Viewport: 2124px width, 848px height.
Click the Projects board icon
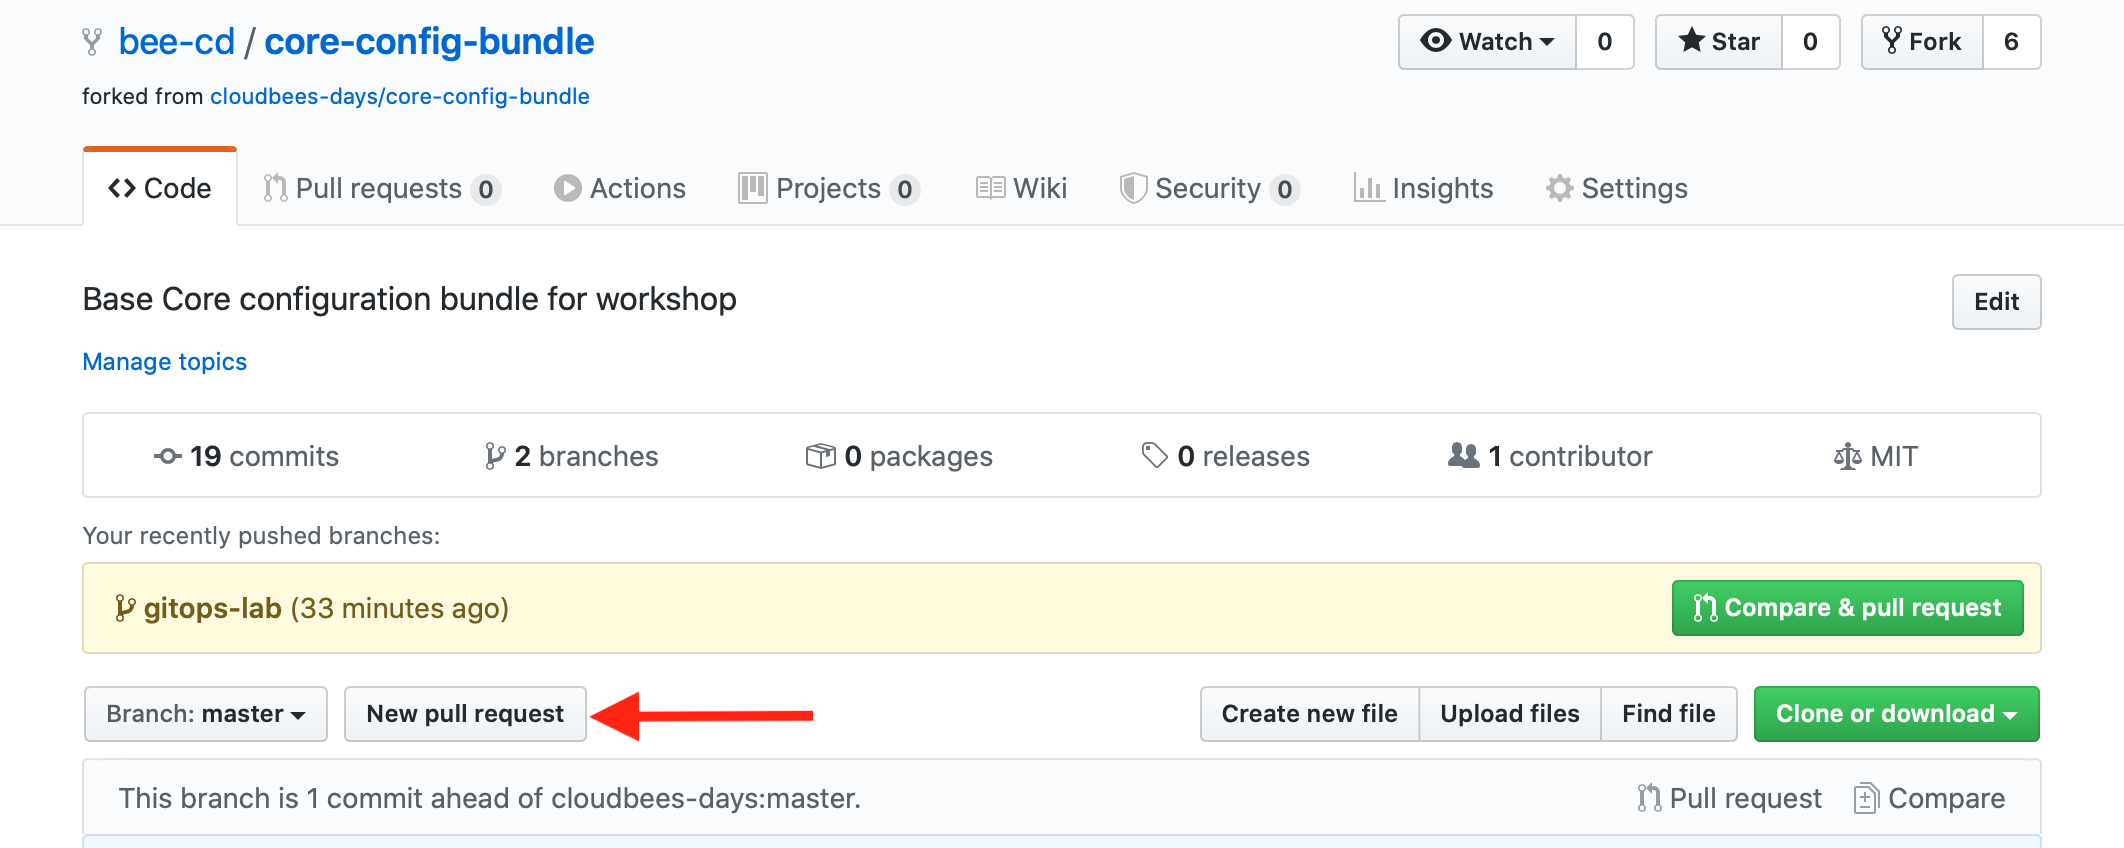[752, 188]
